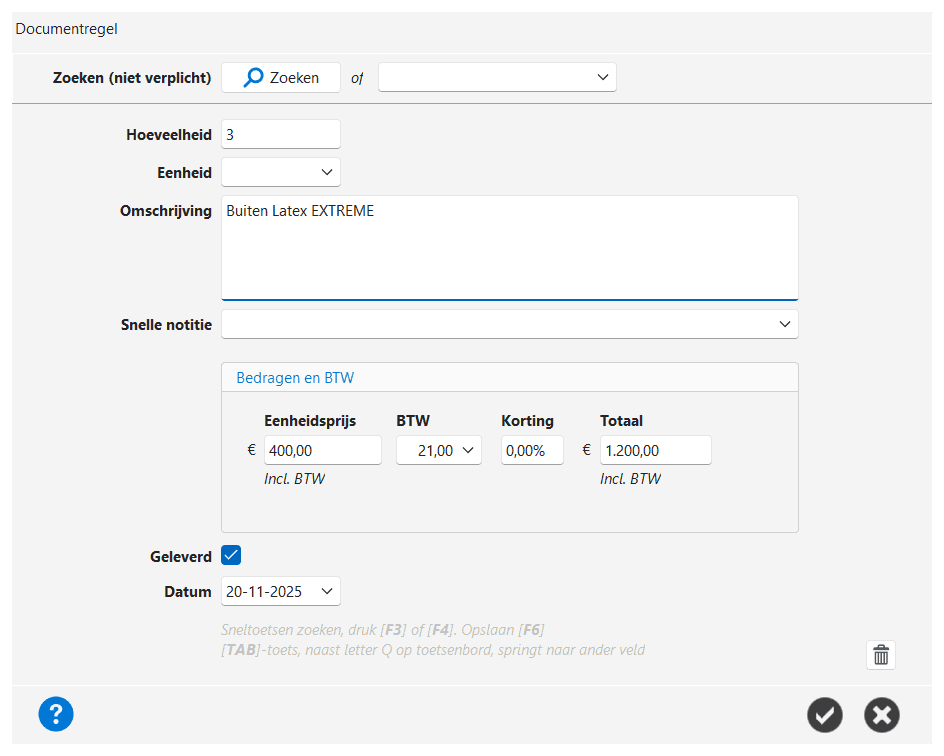Click the 'Incl. BTW' note under Eenheidsprijs

click(x=294, y=479)
